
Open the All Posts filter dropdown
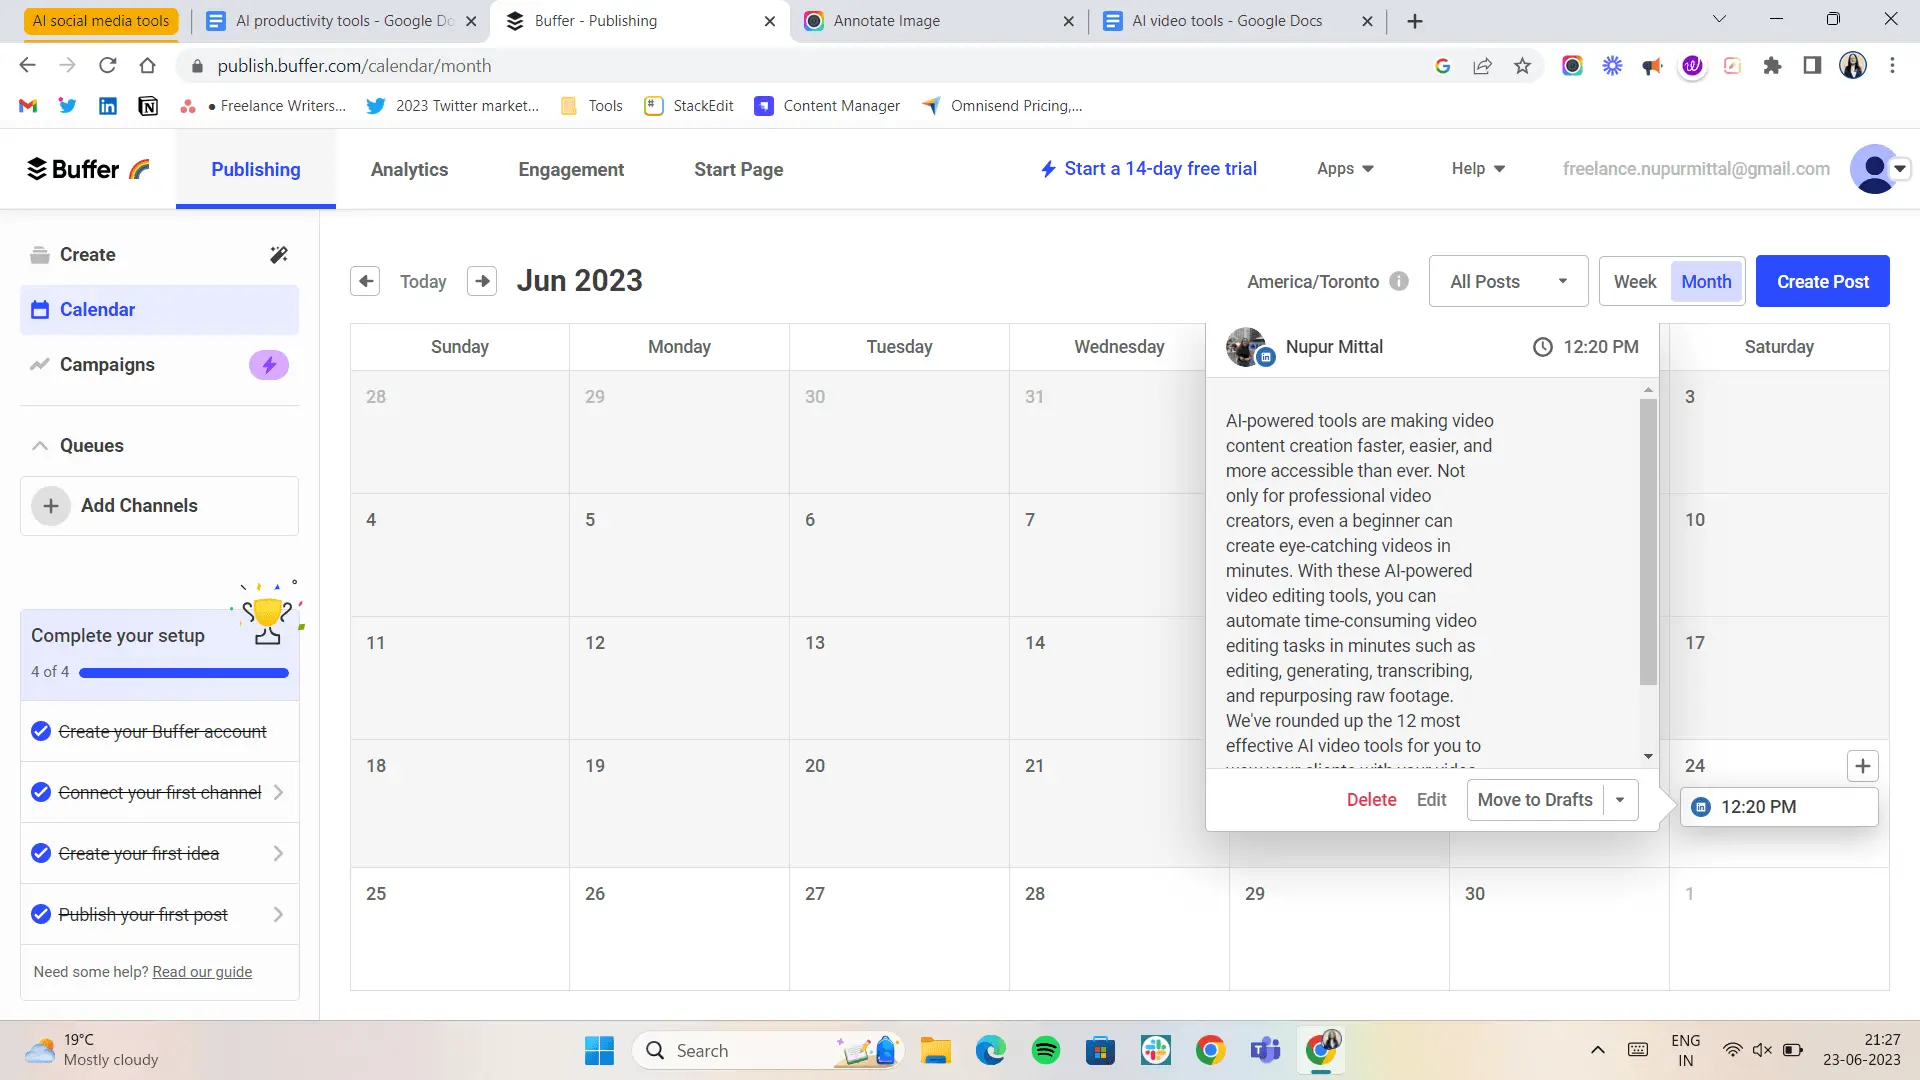[1508, 282]
